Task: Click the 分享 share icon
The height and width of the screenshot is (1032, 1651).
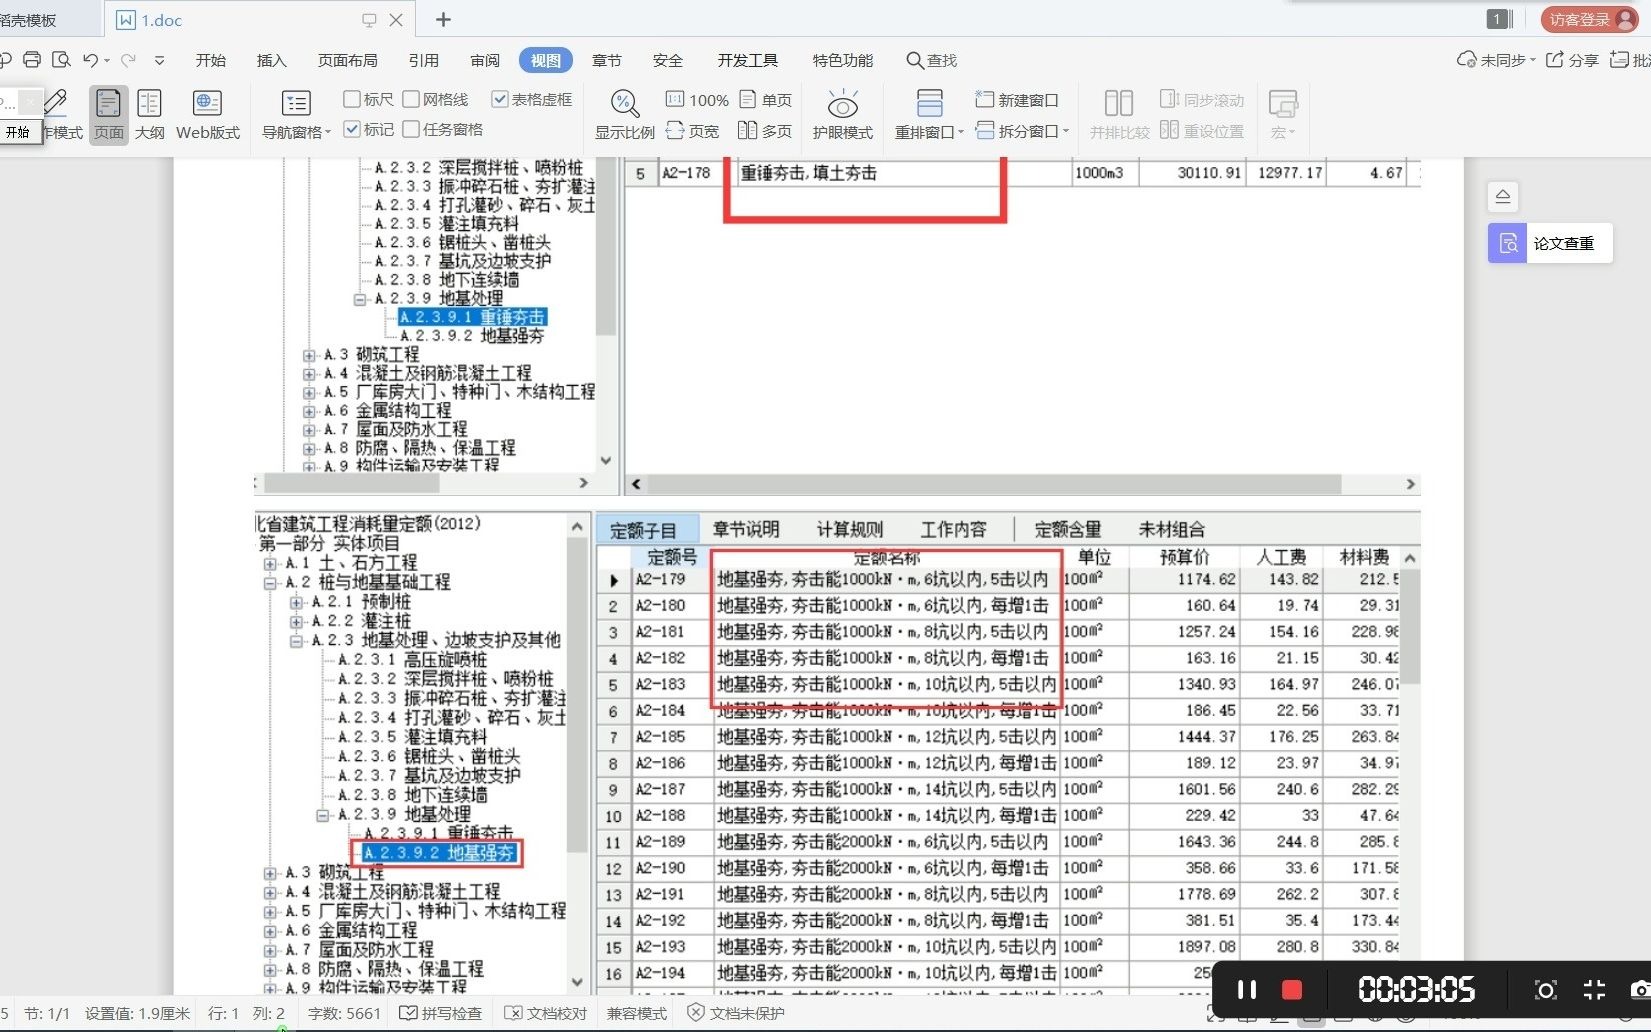Action: (x=1572, y=60)
